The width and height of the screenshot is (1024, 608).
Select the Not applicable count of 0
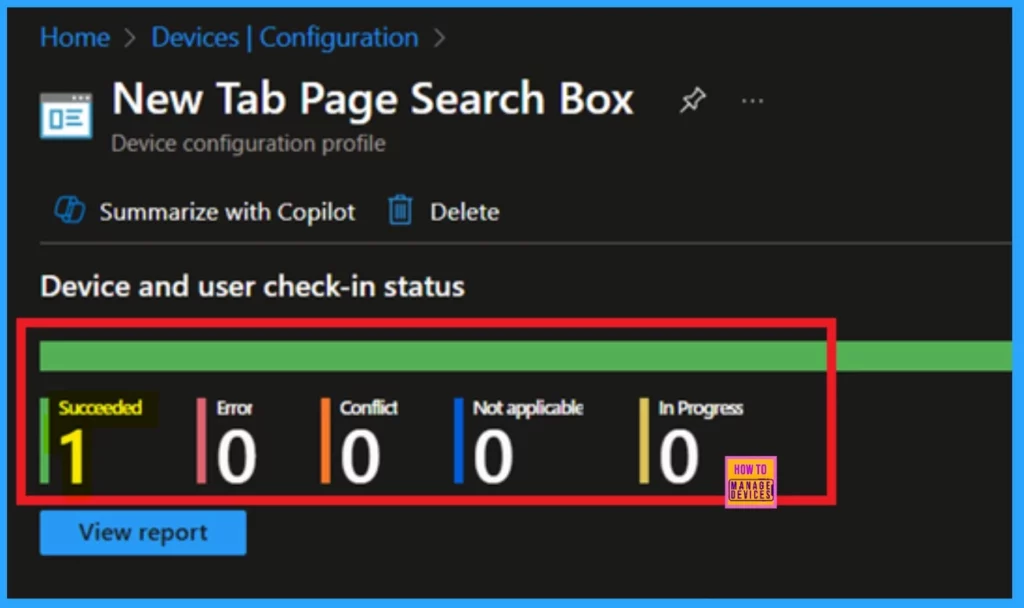pyautogui.click(x=493, y=456)
